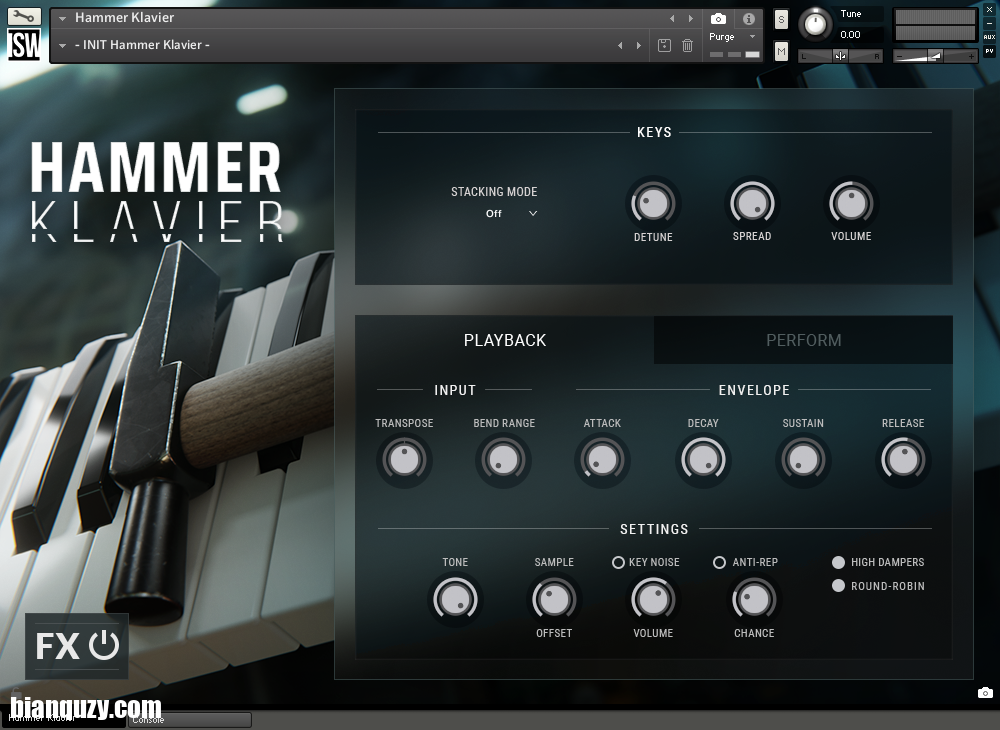Go to previous instrument arrow
The height and width of the screenshot is (730, 1000).
(672, 18)
